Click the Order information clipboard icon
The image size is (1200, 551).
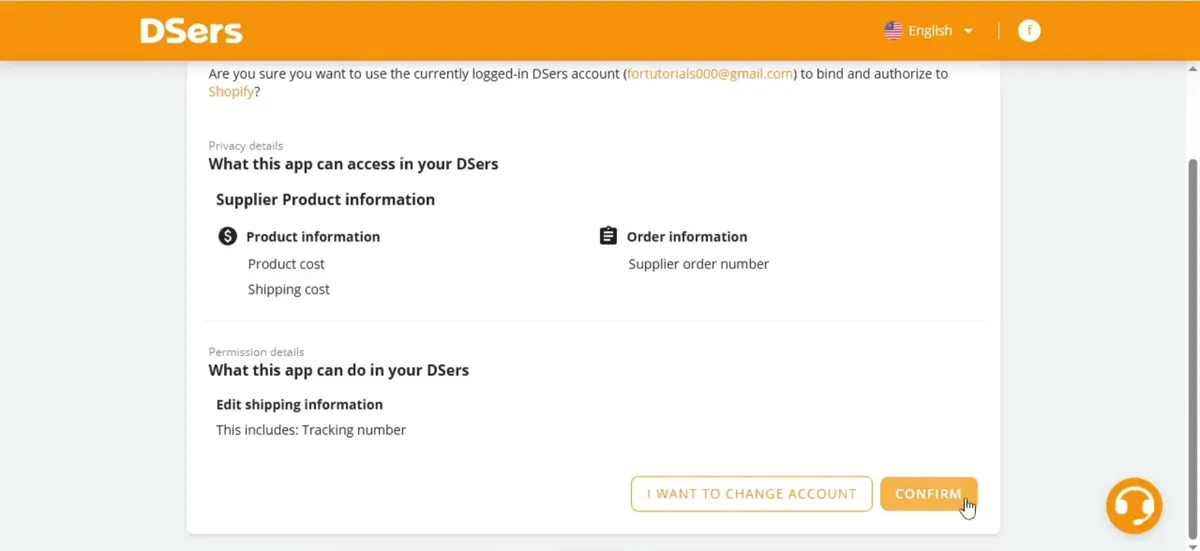click(608, 236)
